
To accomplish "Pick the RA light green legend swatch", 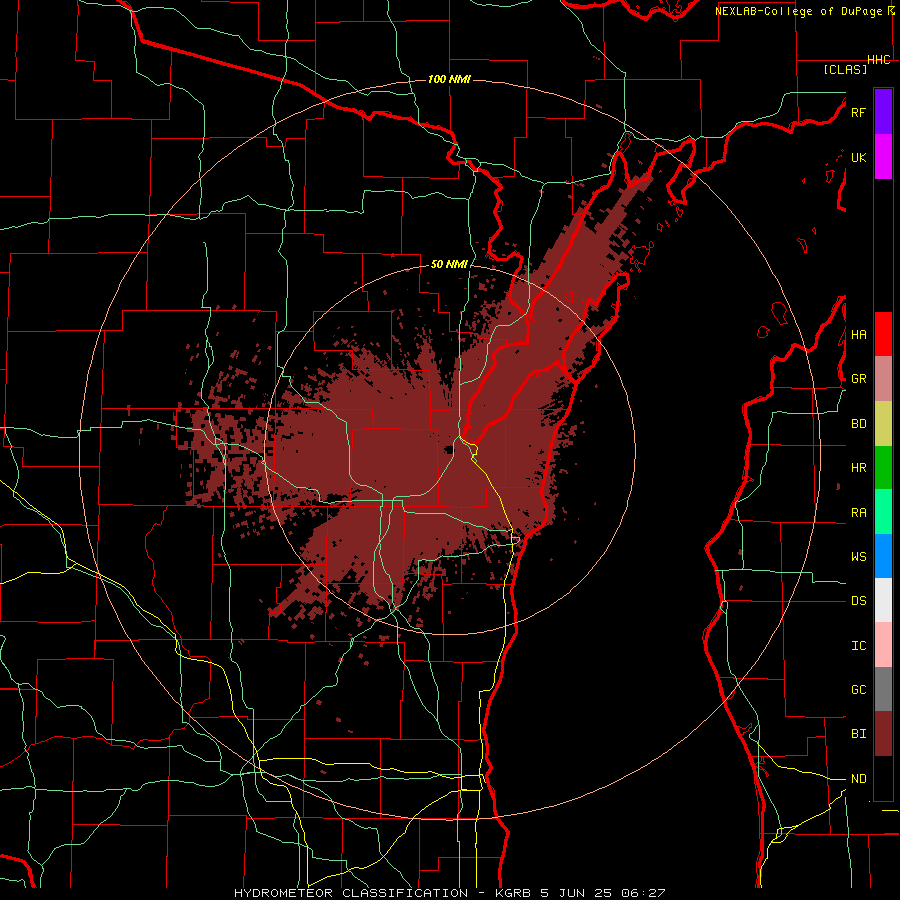I will click(883, 512).
